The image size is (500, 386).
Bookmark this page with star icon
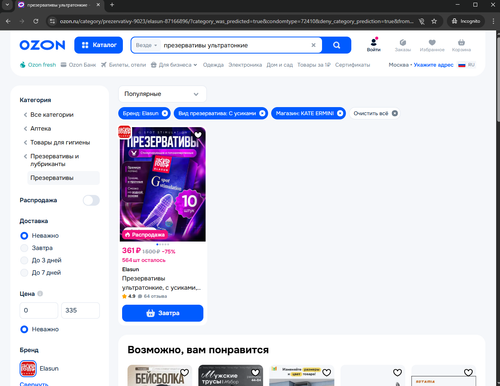click(434, 21)
